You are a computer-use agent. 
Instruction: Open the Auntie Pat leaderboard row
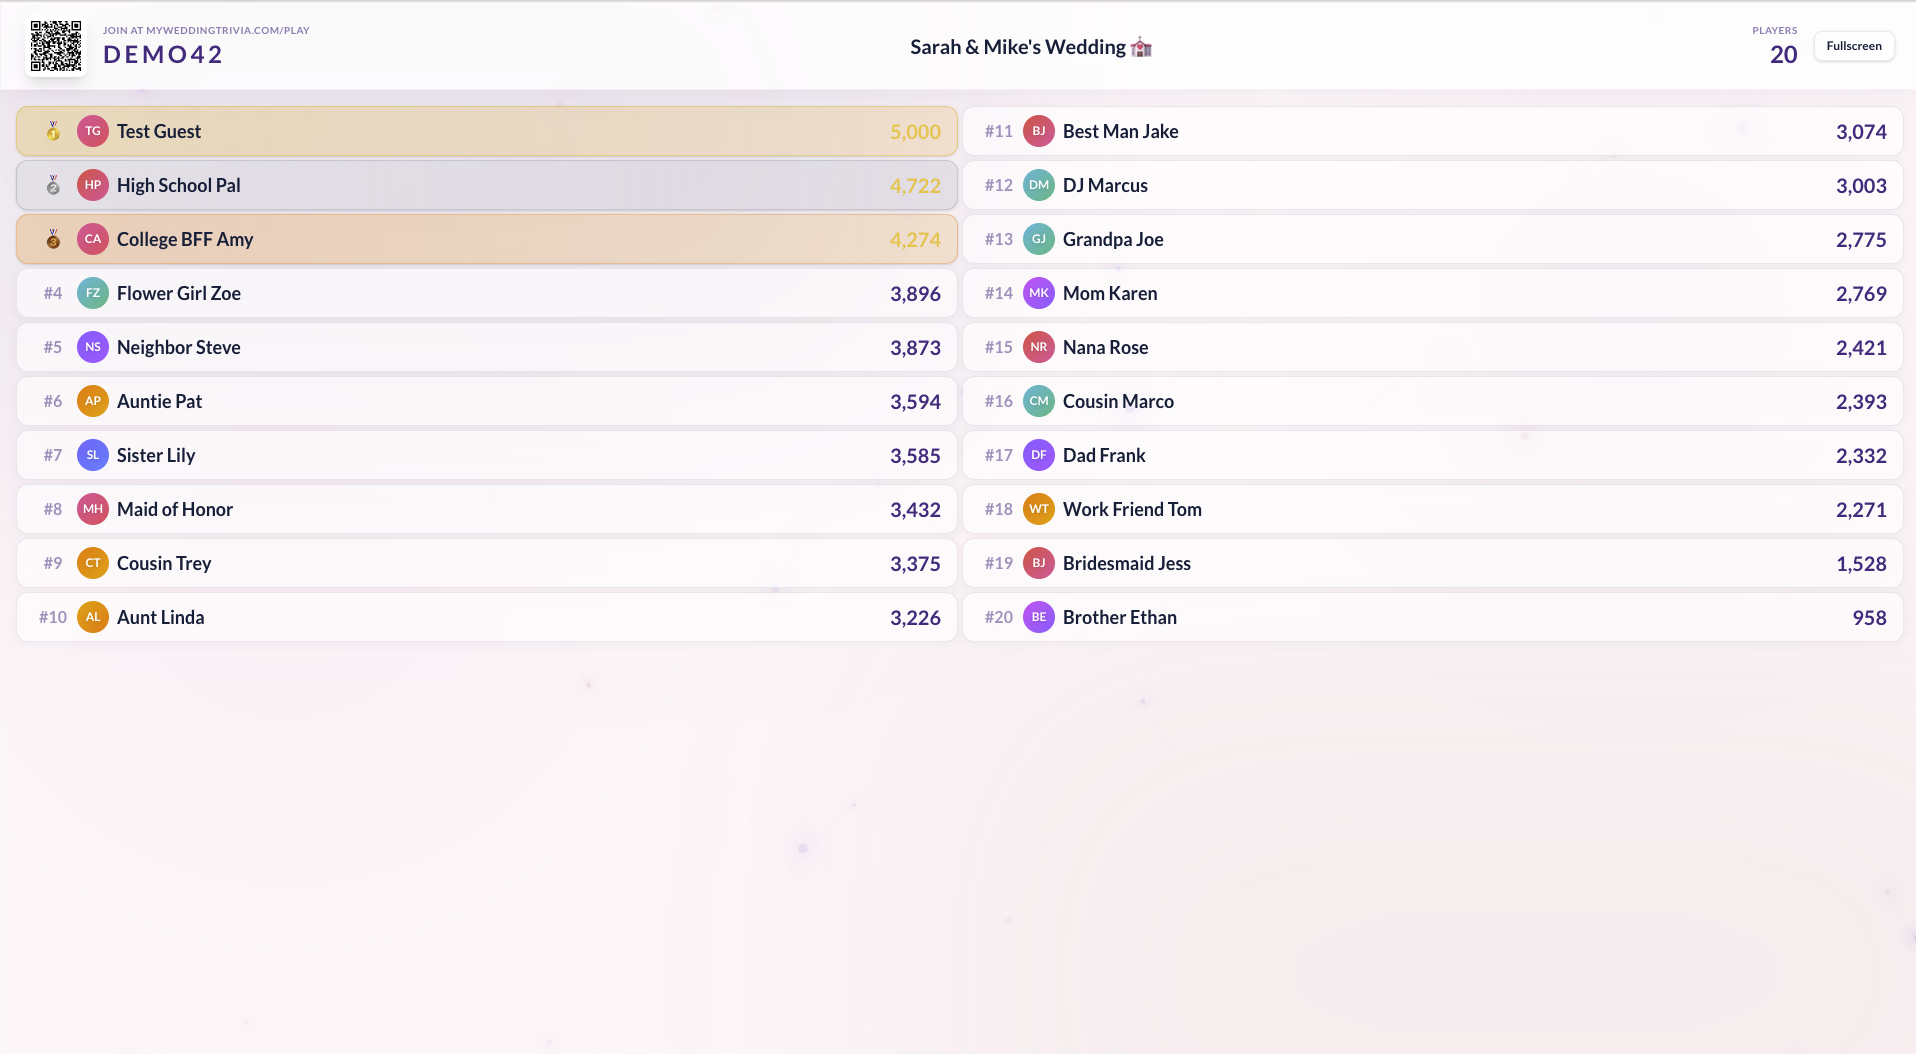tap(486, 401)
